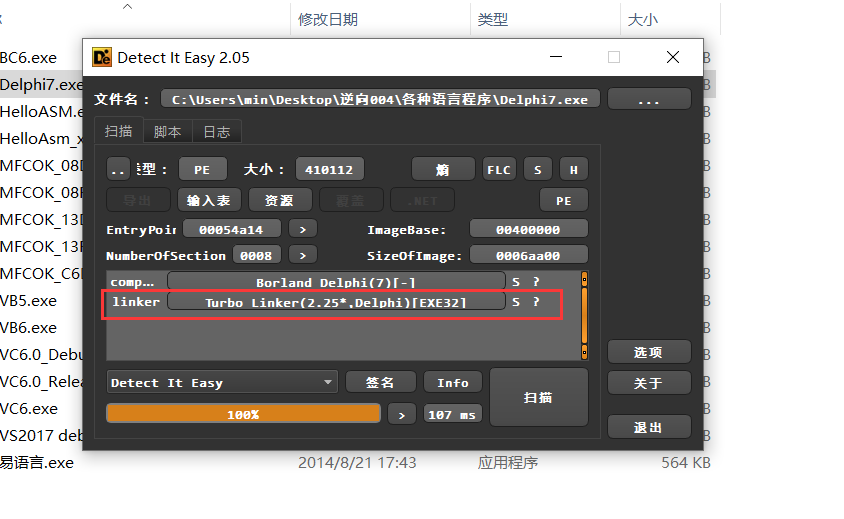Click the FLC button

click(499, 170)
